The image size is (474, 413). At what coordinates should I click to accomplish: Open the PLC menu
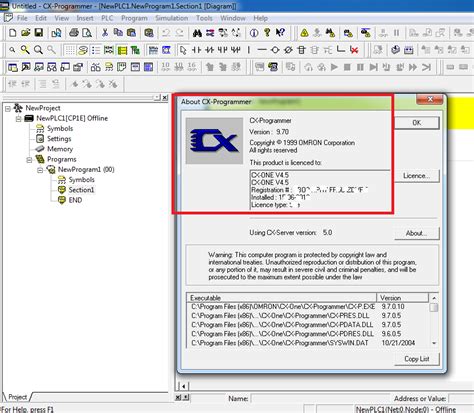107,18
